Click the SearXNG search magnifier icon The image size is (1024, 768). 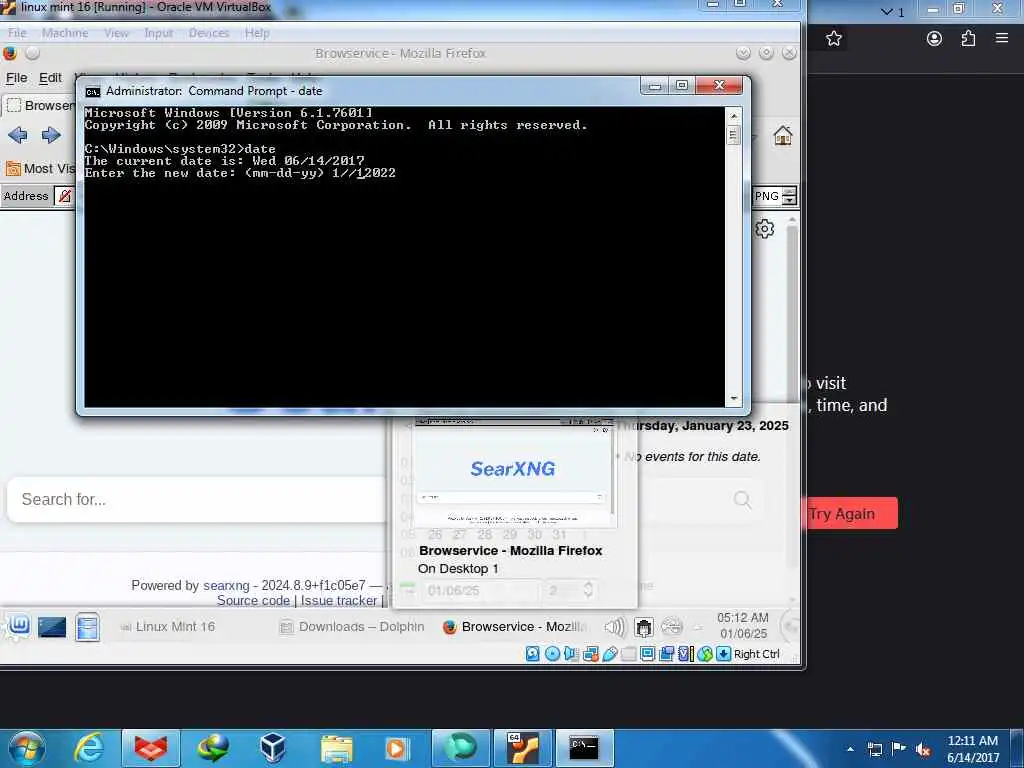point(743,500)
